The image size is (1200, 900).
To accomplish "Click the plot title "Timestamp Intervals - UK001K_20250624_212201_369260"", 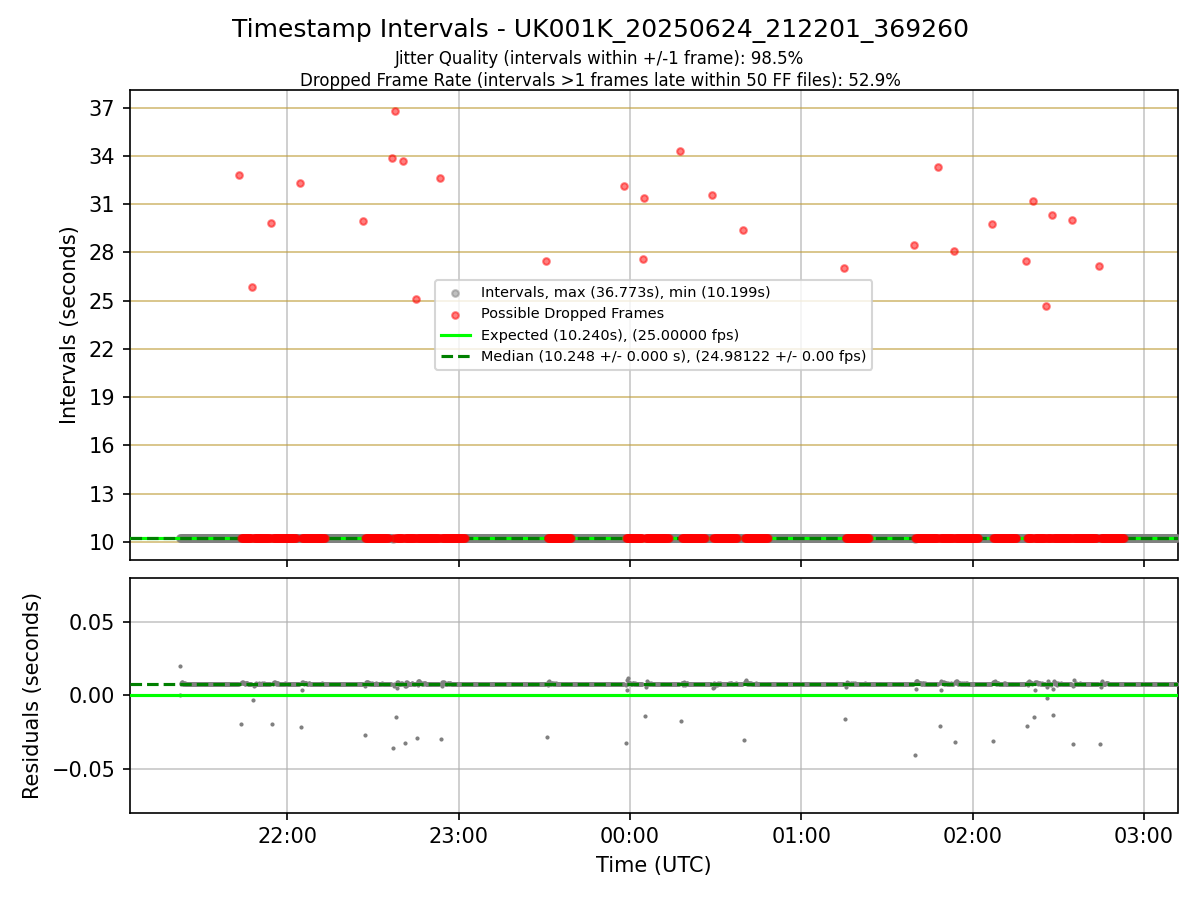I will [x=600, y=29].
